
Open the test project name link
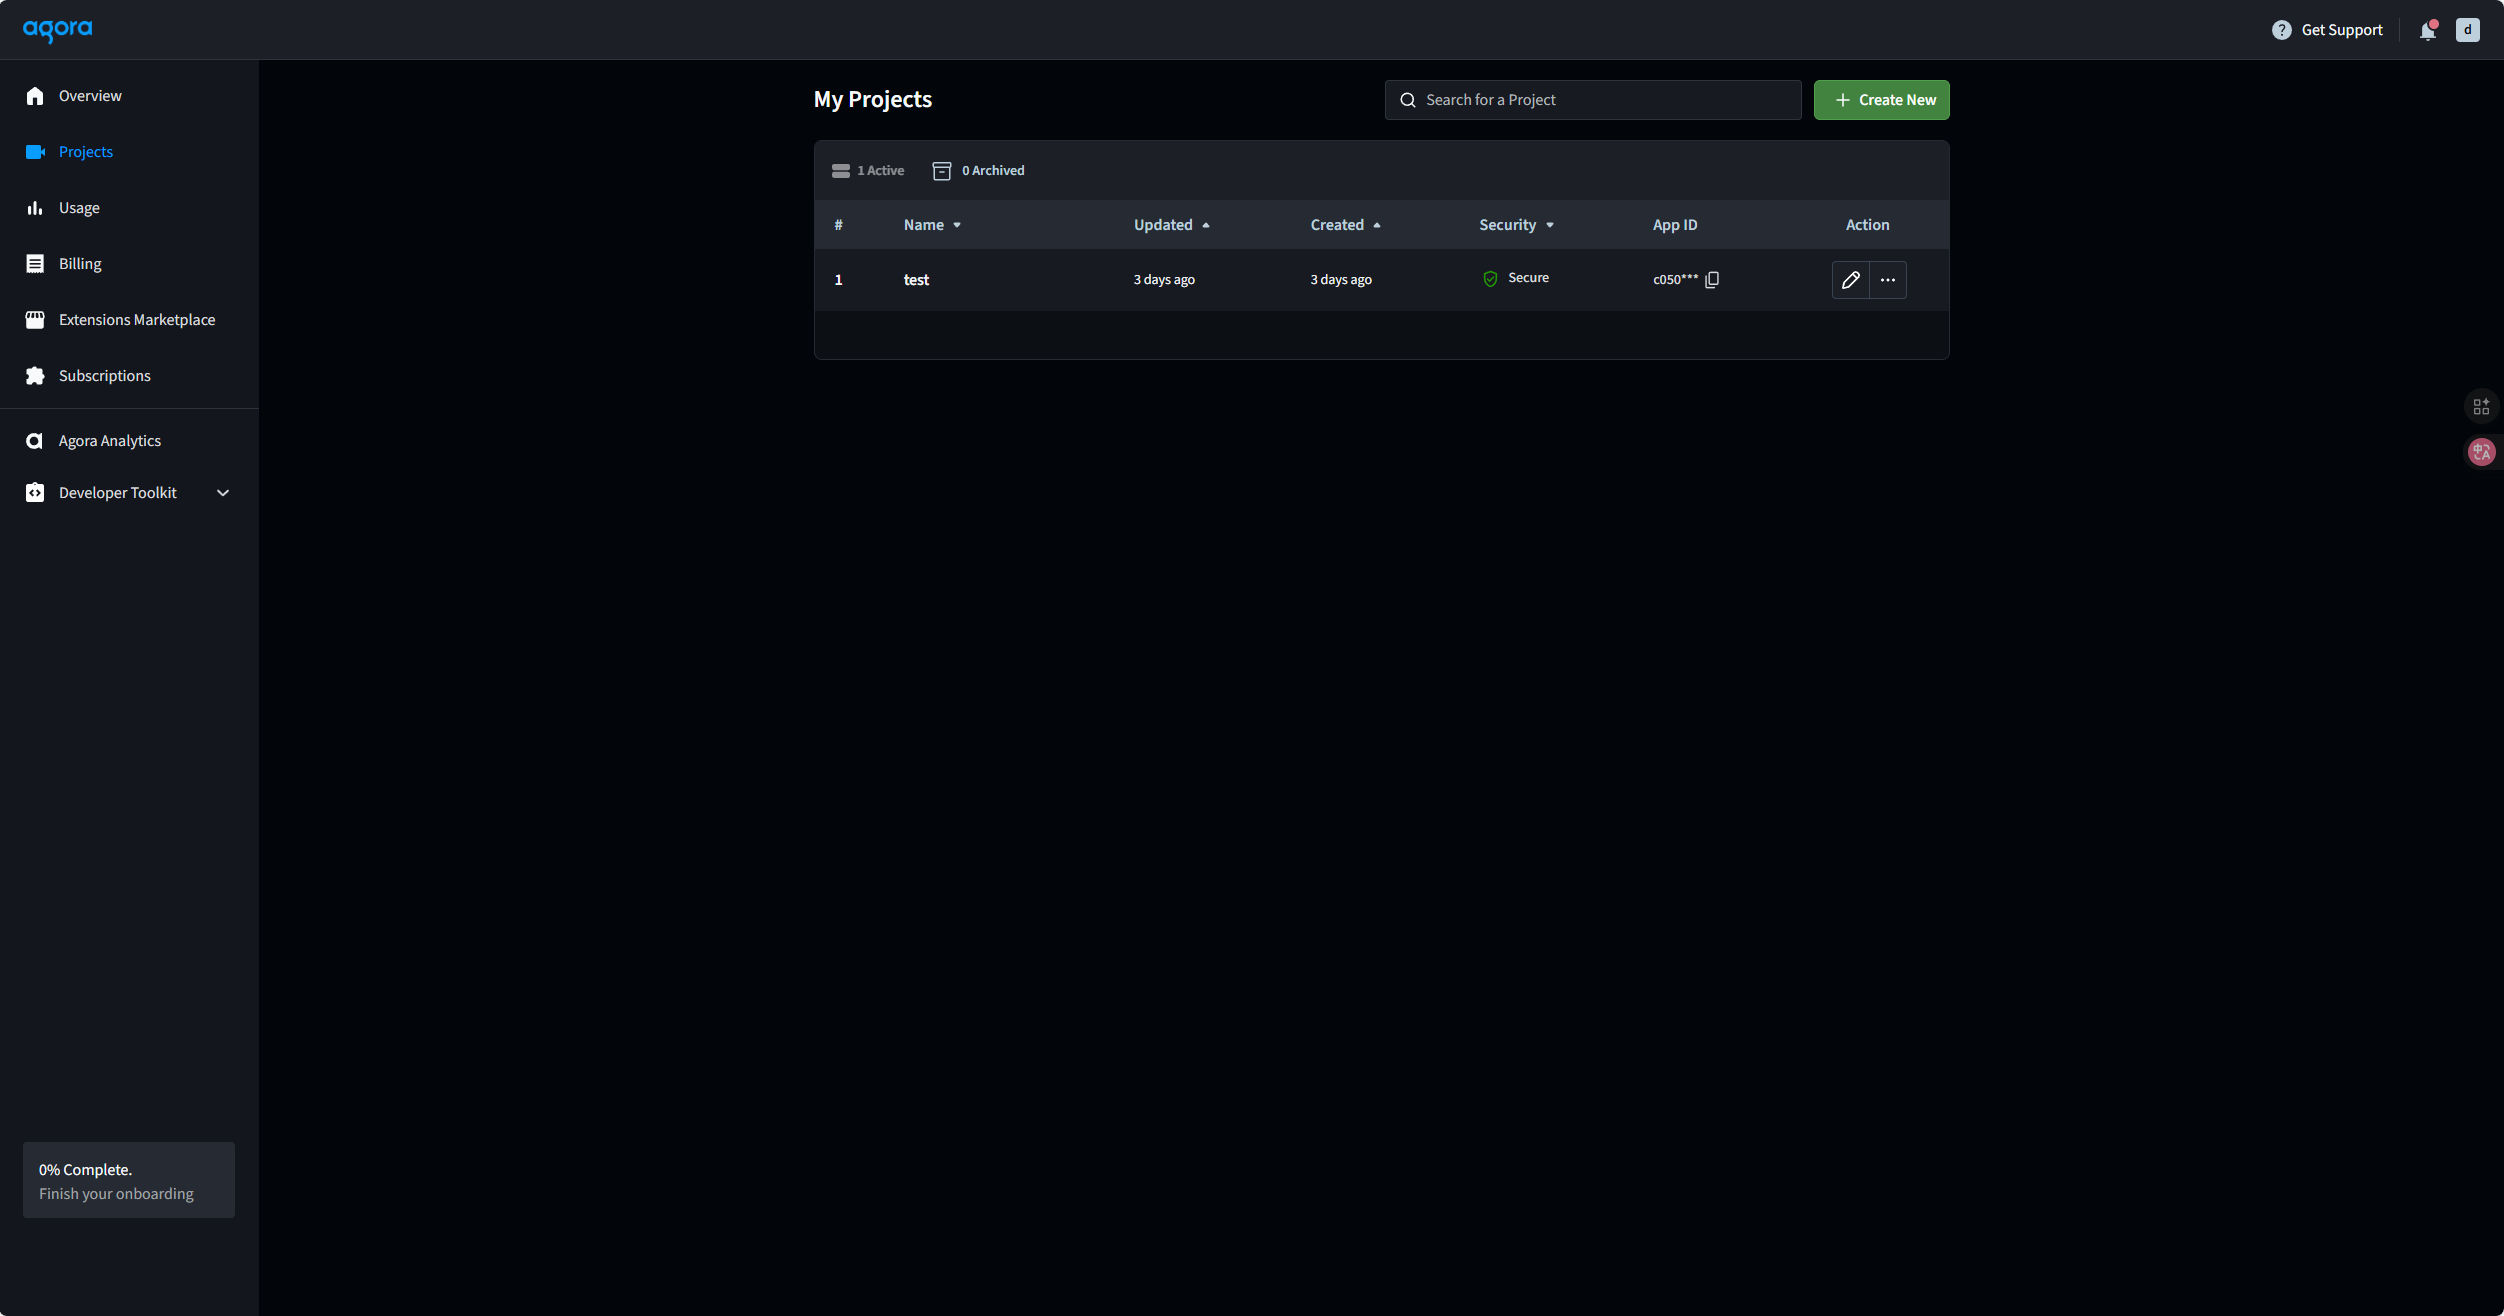[x=916, y=280]
